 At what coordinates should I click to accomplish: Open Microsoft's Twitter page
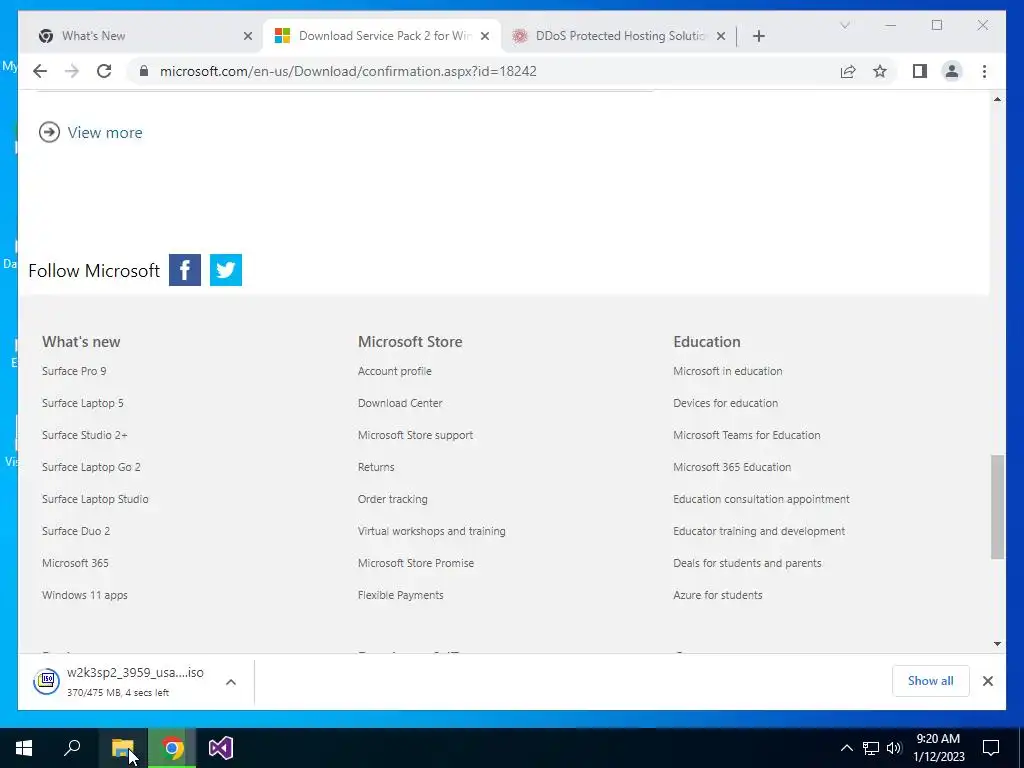point(226,270)
